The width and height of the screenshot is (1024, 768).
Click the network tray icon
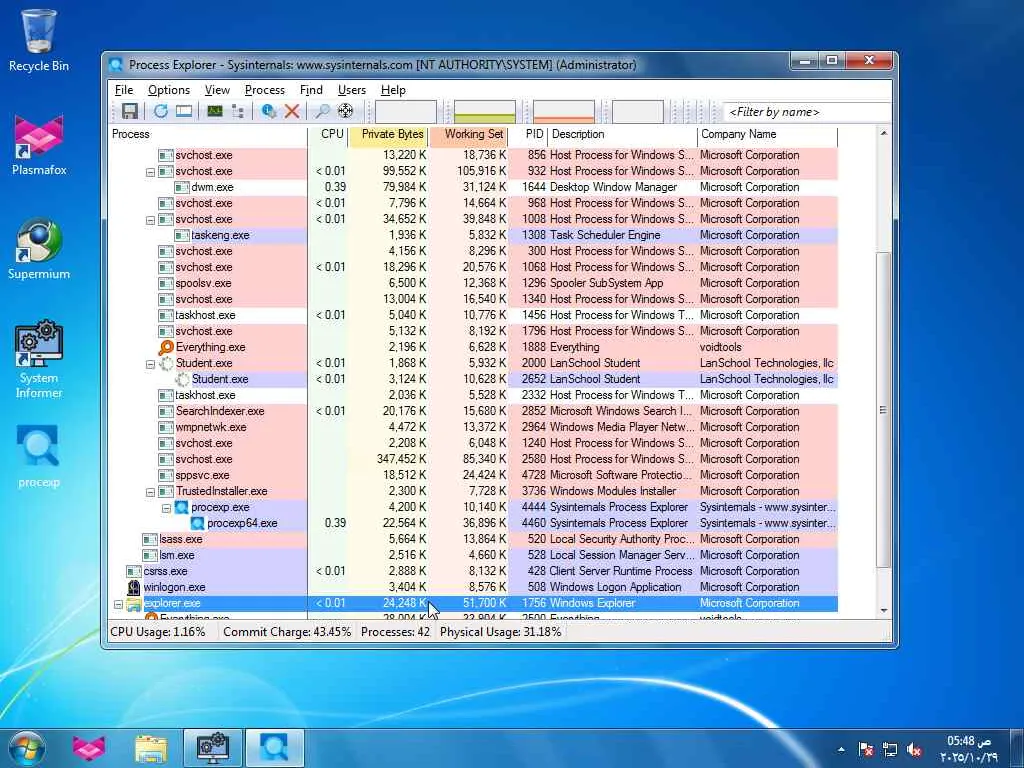[x=889, y=750]
